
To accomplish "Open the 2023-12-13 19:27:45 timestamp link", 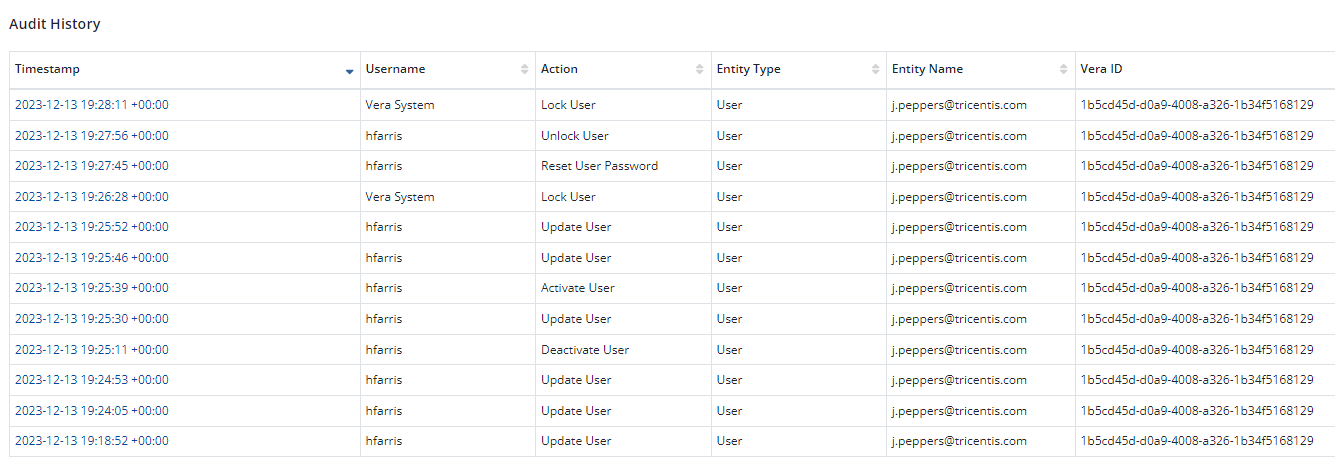I will tap(92, 166).
